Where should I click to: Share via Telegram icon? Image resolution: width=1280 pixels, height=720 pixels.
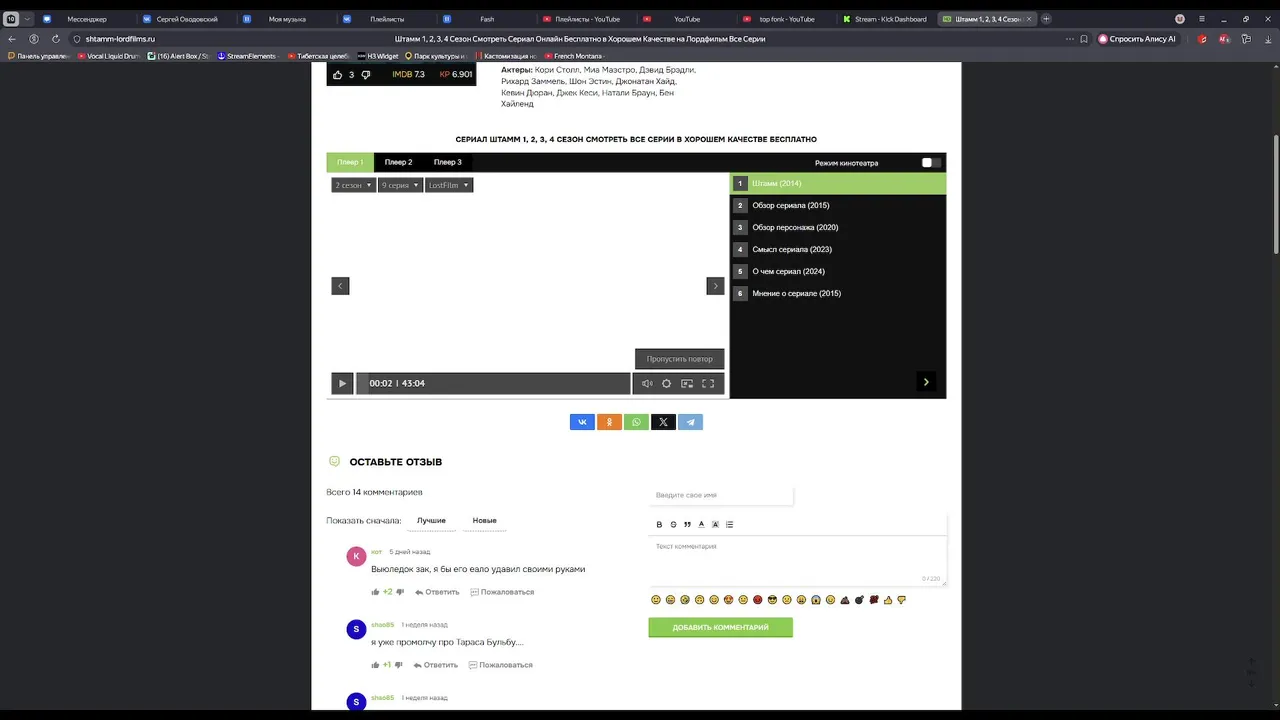click(x=690, y=422)
